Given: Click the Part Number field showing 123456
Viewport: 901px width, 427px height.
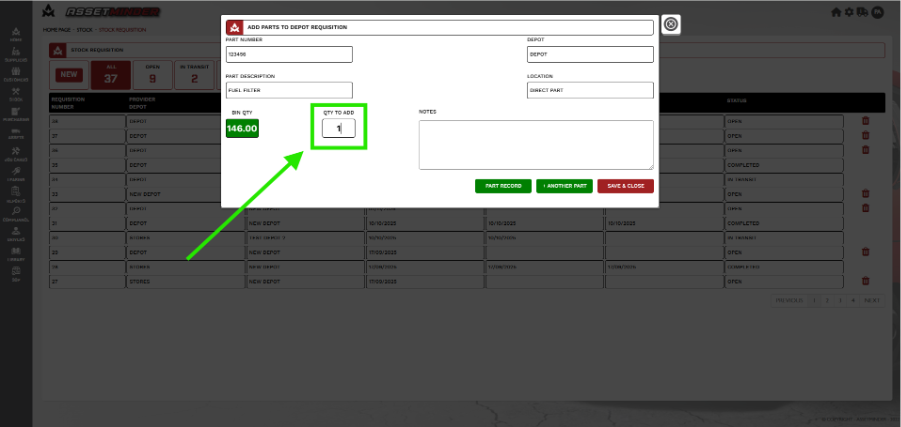Looking at the screenshot, I should pos(289,55).
